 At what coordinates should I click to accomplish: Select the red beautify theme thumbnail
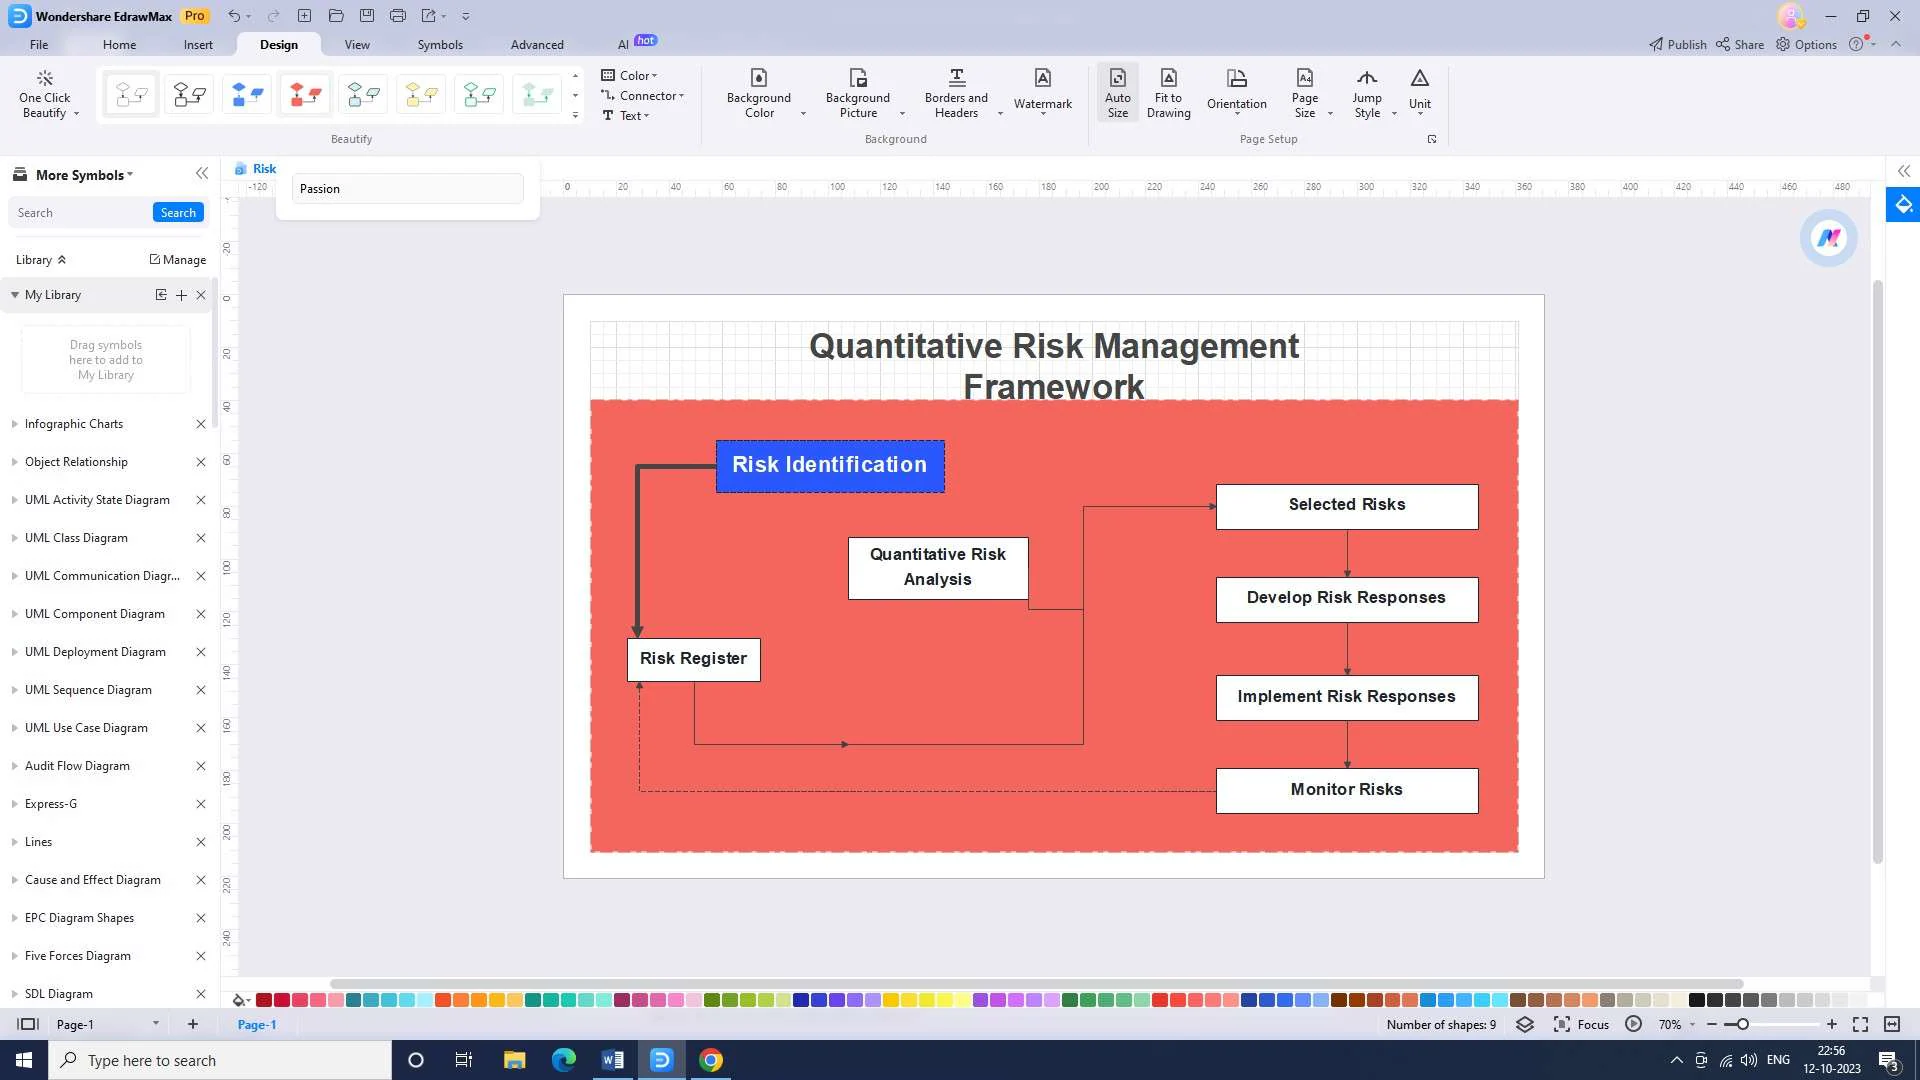[305, 95]
